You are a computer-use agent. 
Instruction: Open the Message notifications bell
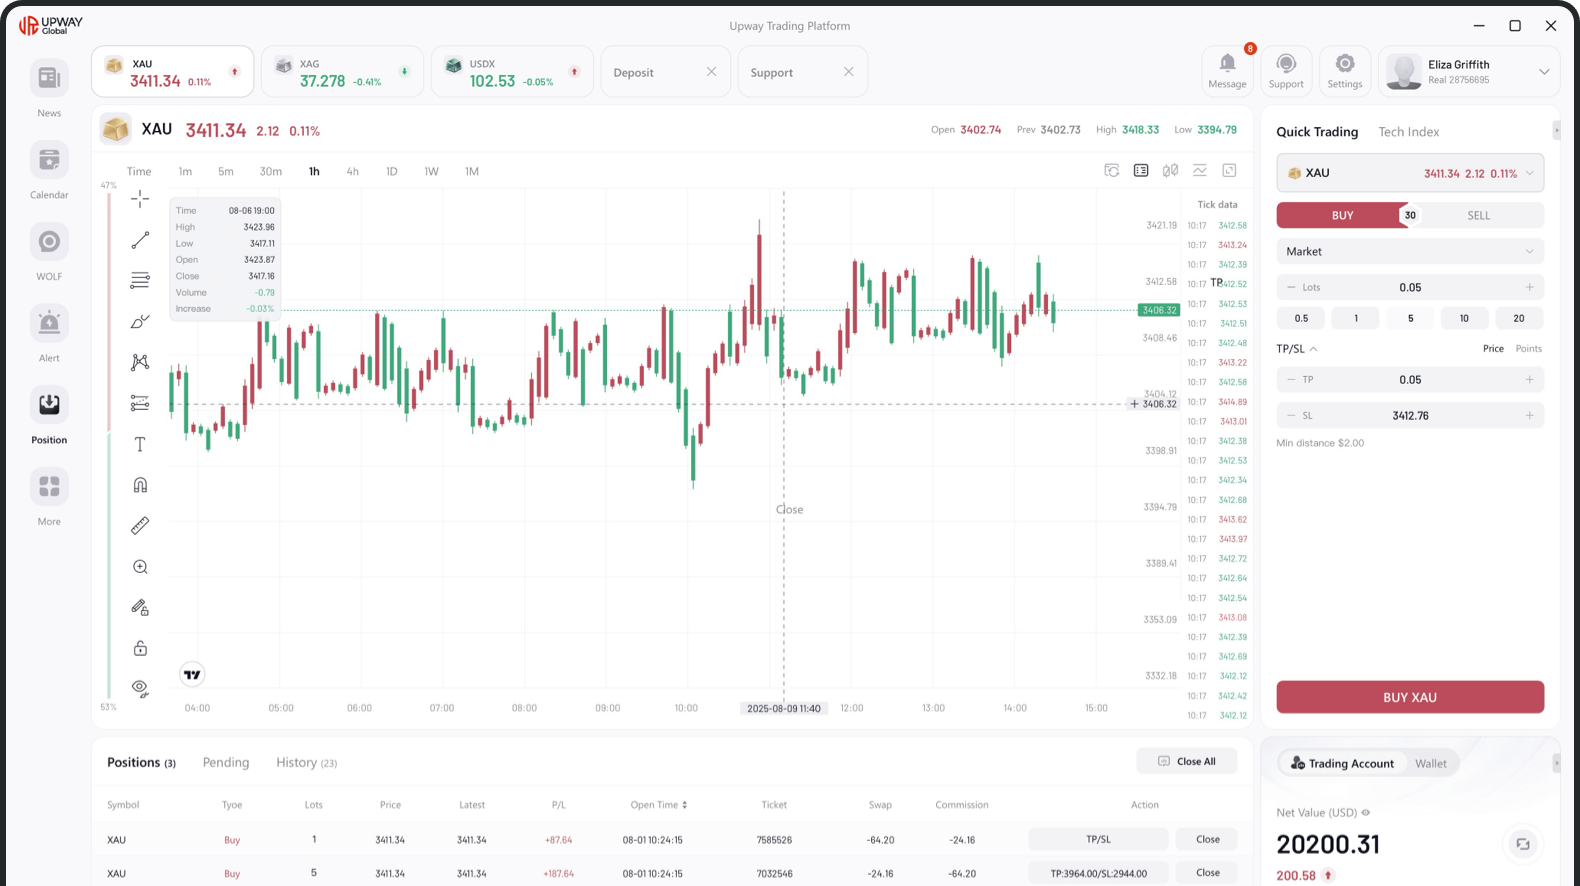click(x=1227, y=70)
